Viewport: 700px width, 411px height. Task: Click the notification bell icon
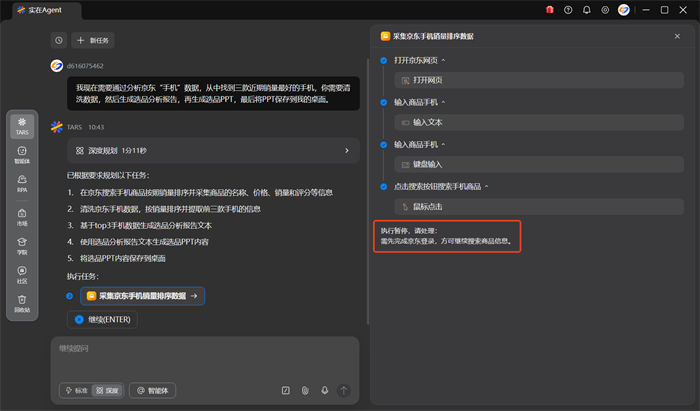pyautogui.click(x=586, y=10)
